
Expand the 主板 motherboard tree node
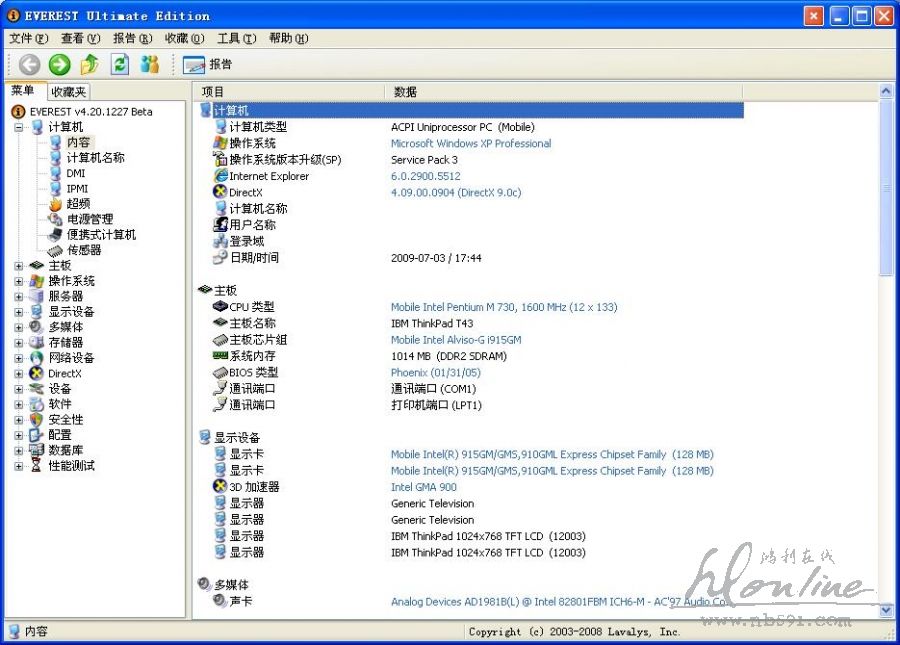pyautogui.click(x=19, y=266)
